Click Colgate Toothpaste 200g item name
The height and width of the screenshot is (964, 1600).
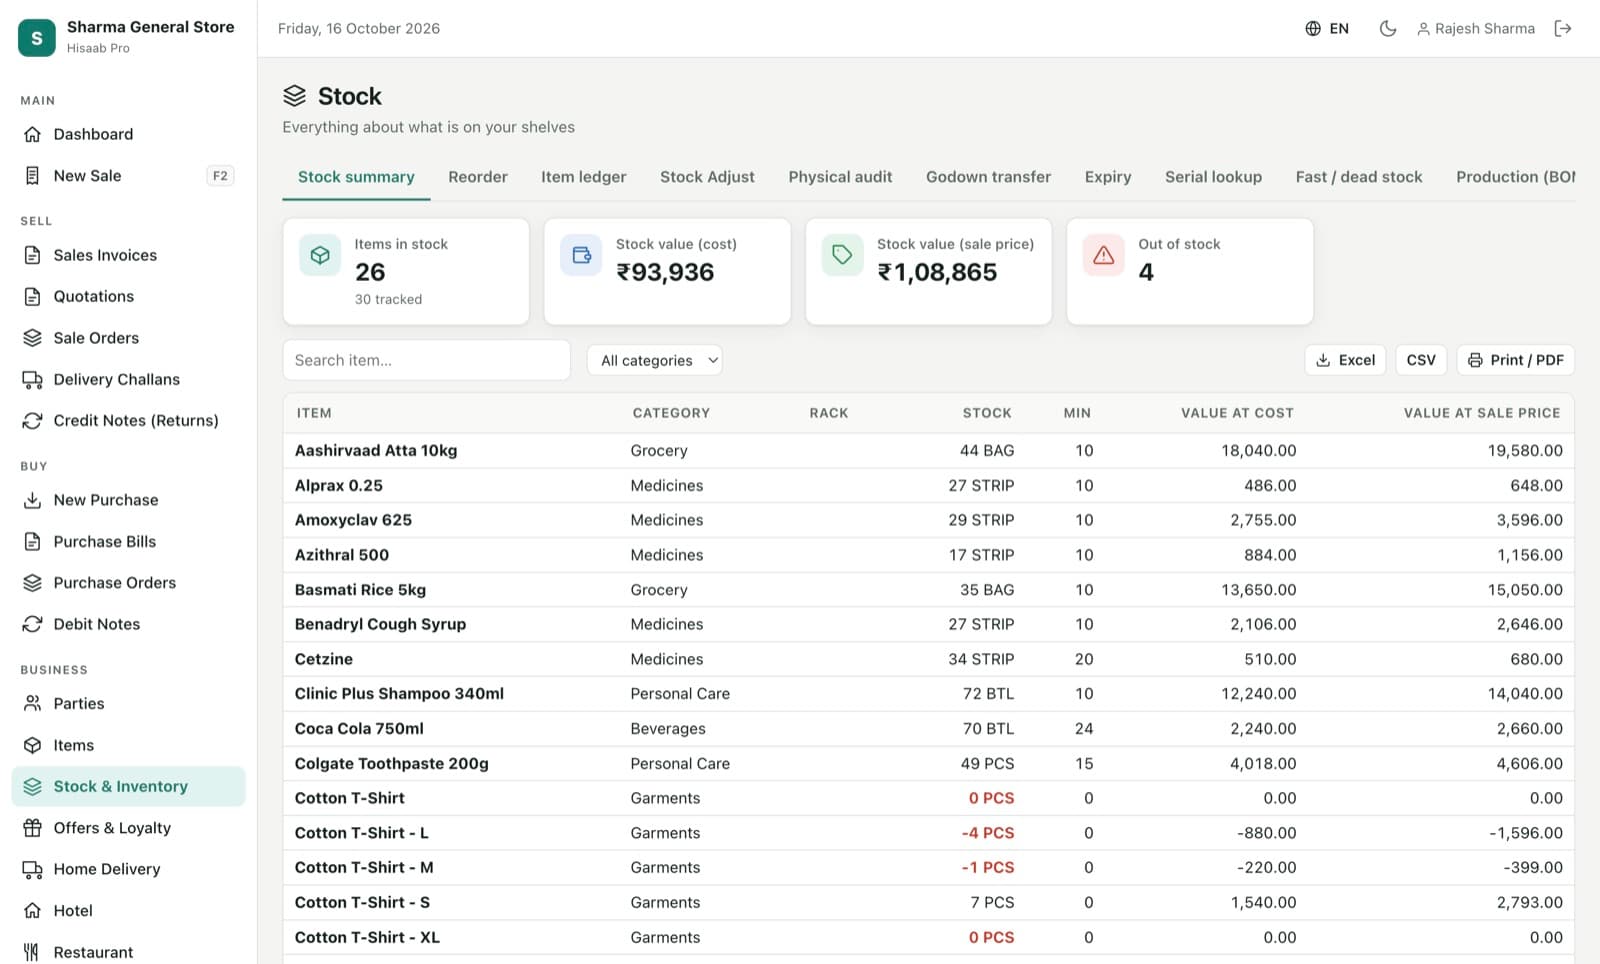(x=392, y=763)
